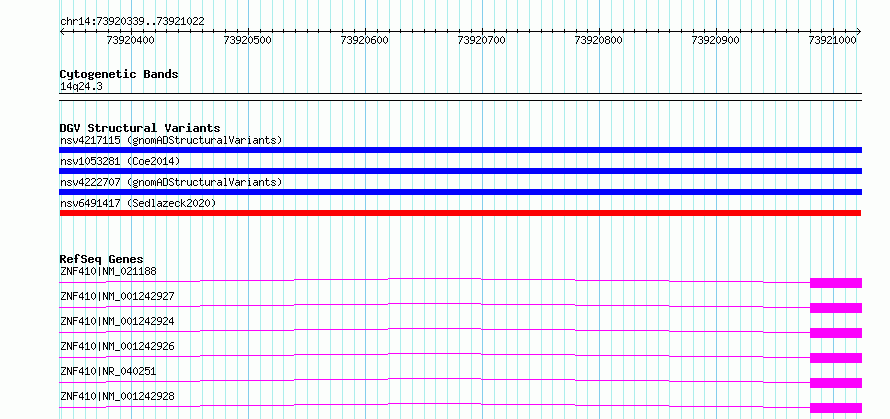Click the magenta exon block of NM_001242924
The width and height of the screenshot is (890, 419).
(836, 333)
